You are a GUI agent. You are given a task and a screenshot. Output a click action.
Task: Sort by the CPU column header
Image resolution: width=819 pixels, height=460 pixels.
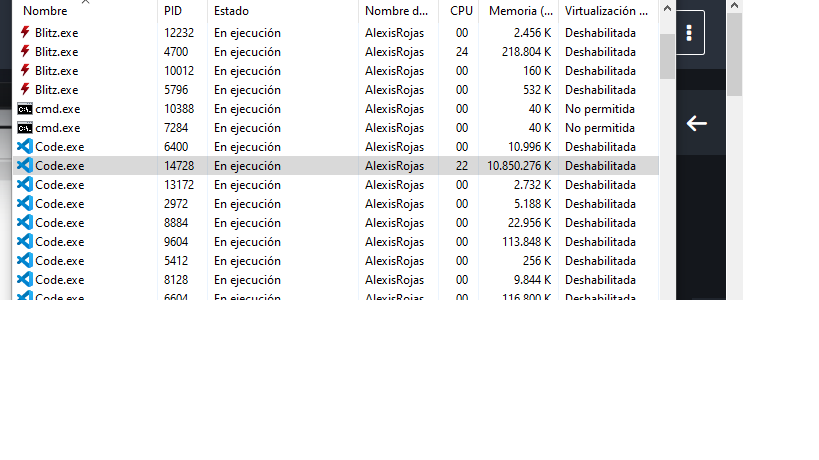pos(459,10)
